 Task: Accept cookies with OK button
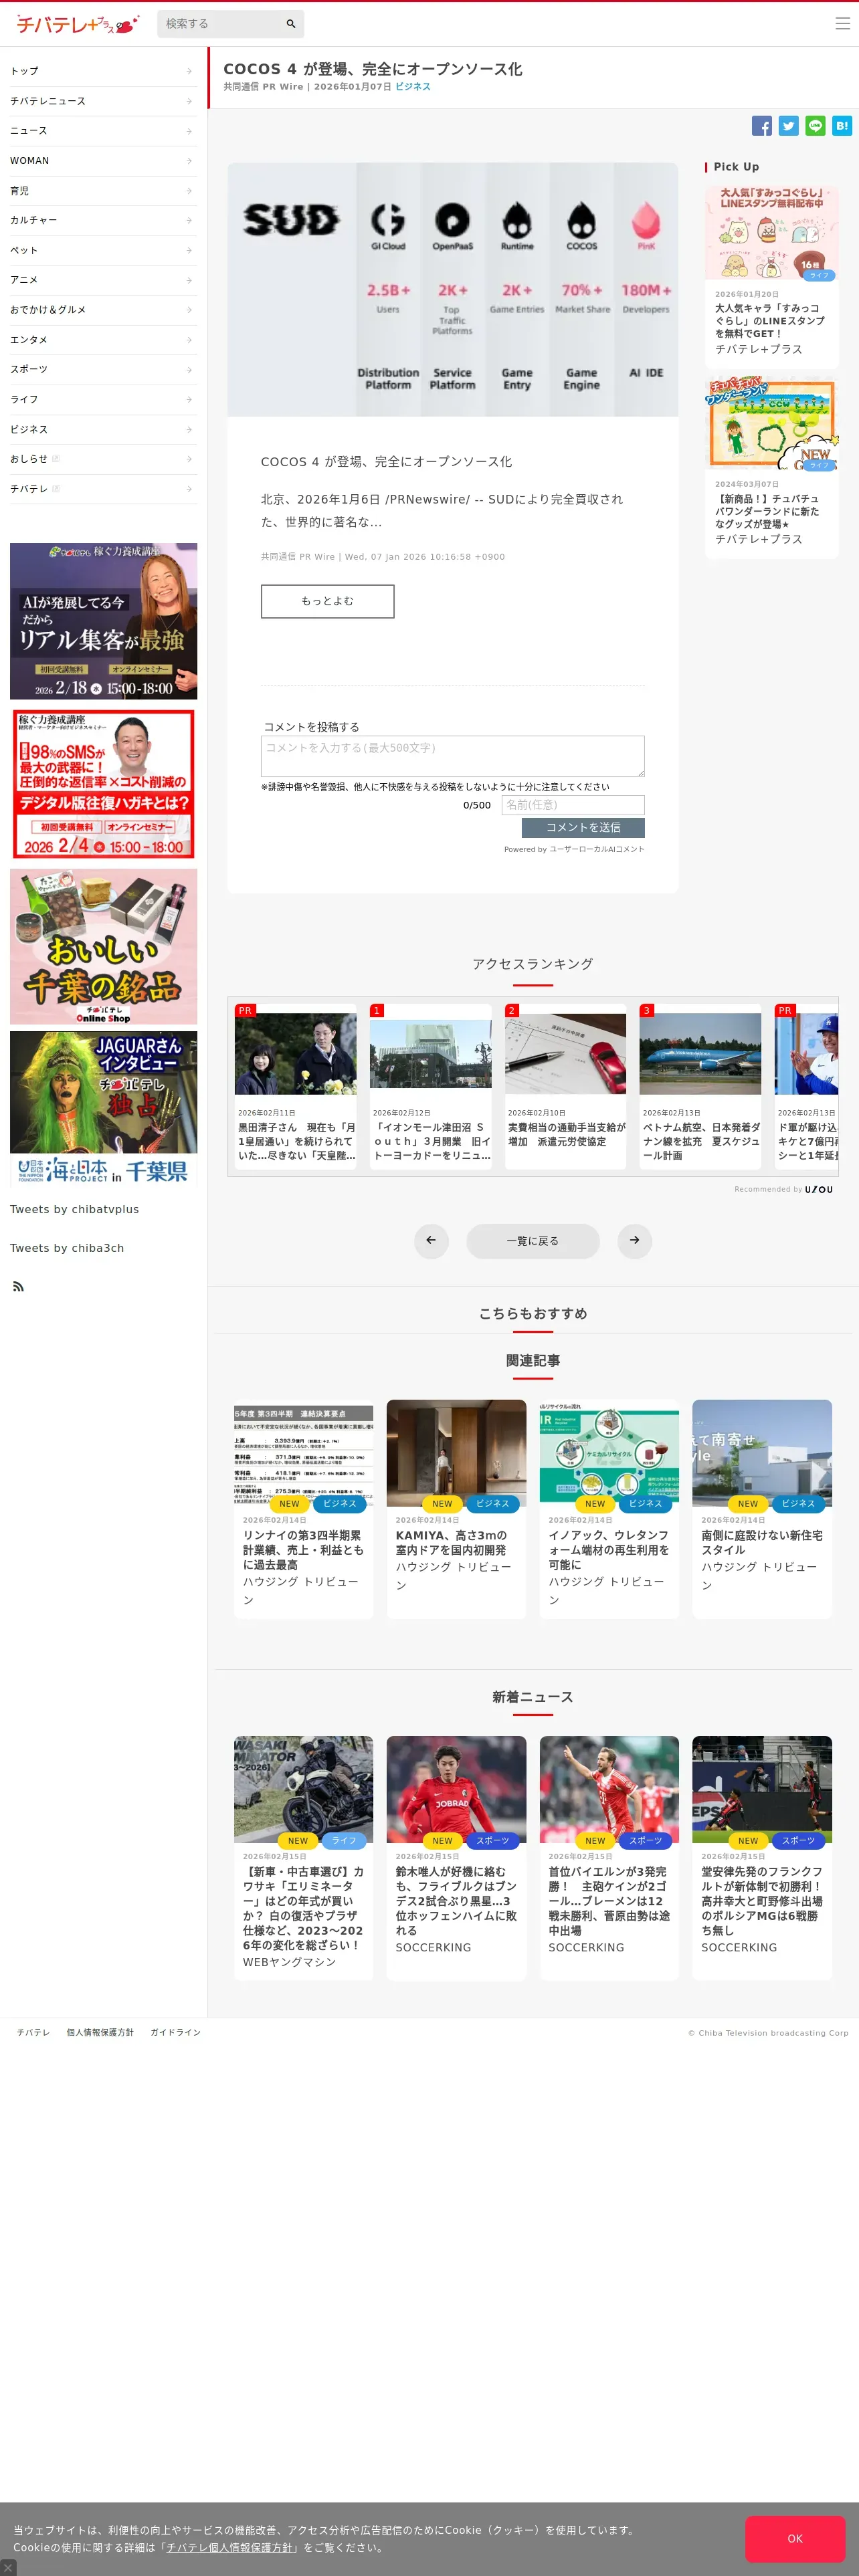[x=795, y=2538]
